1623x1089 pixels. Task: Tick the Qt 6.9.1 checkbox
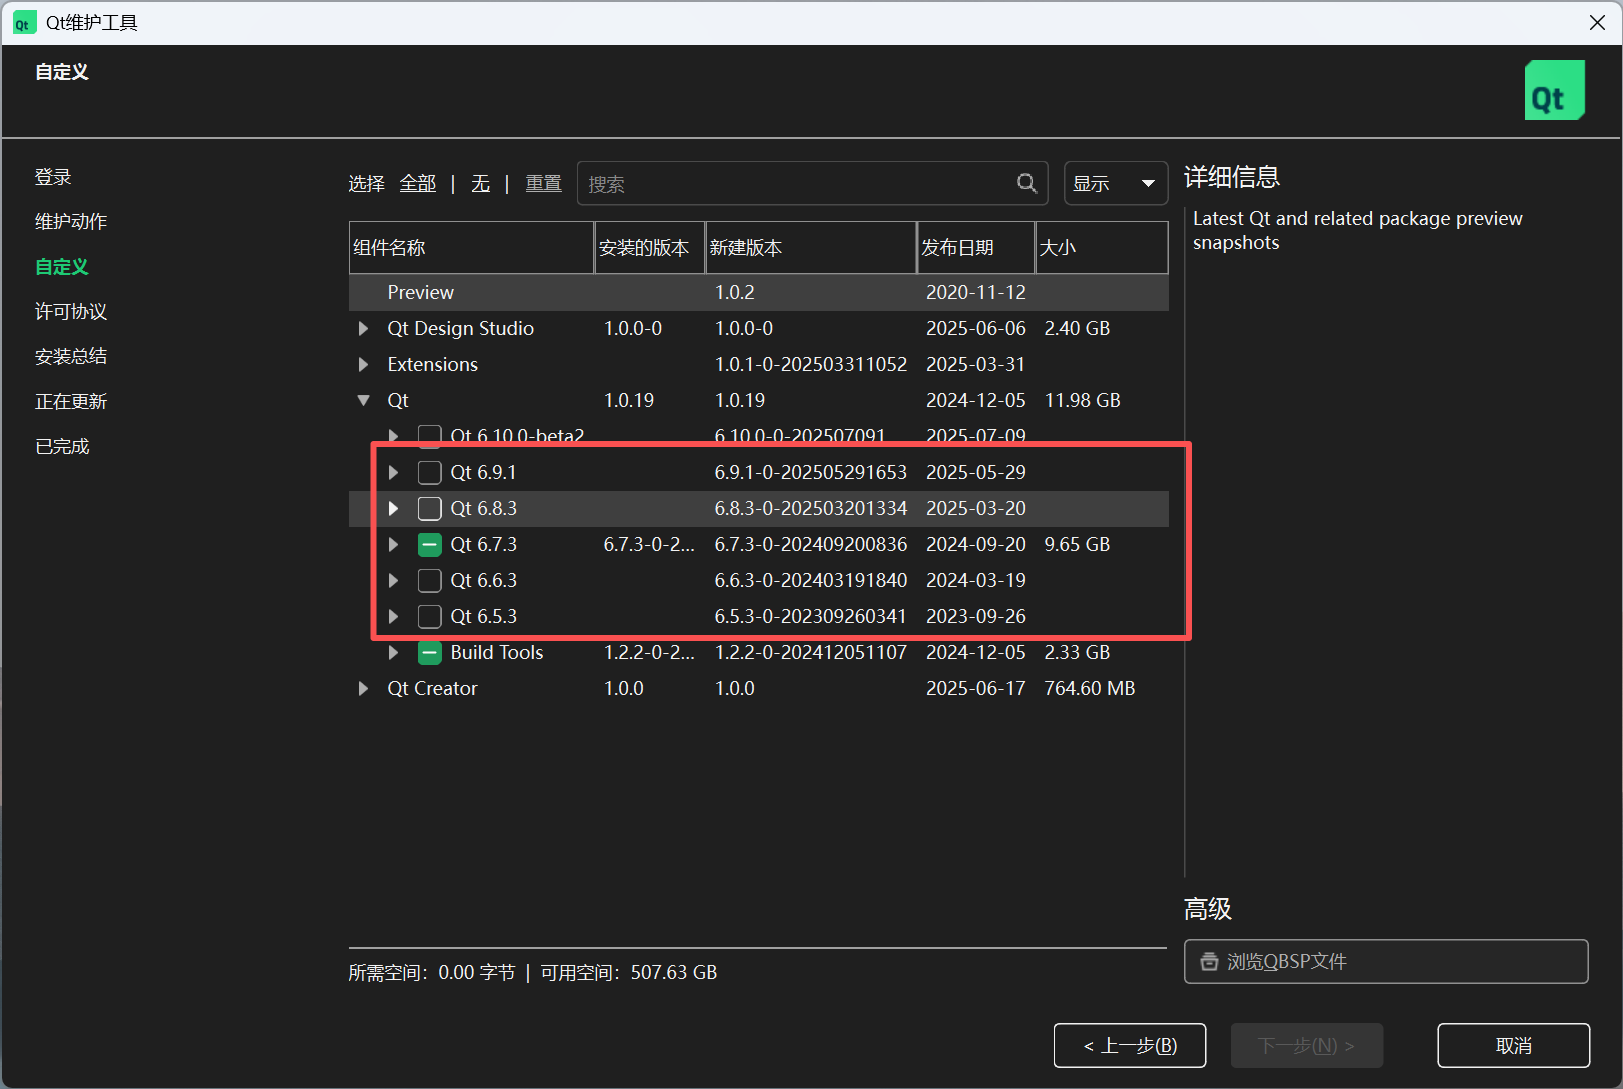point(430,472)
